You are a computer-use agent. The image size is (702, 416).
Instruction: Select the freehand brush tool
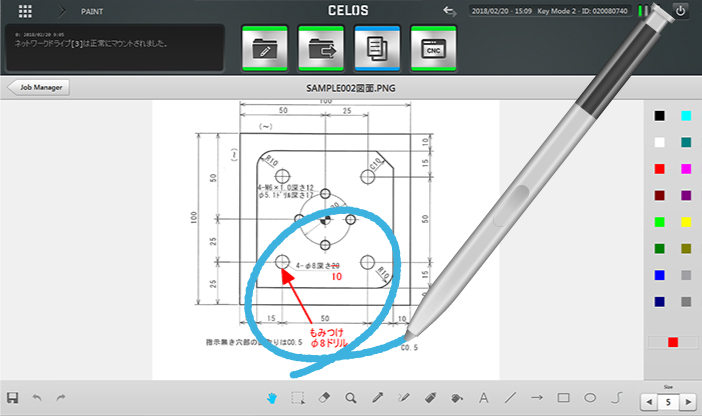(x=404, y=398)
